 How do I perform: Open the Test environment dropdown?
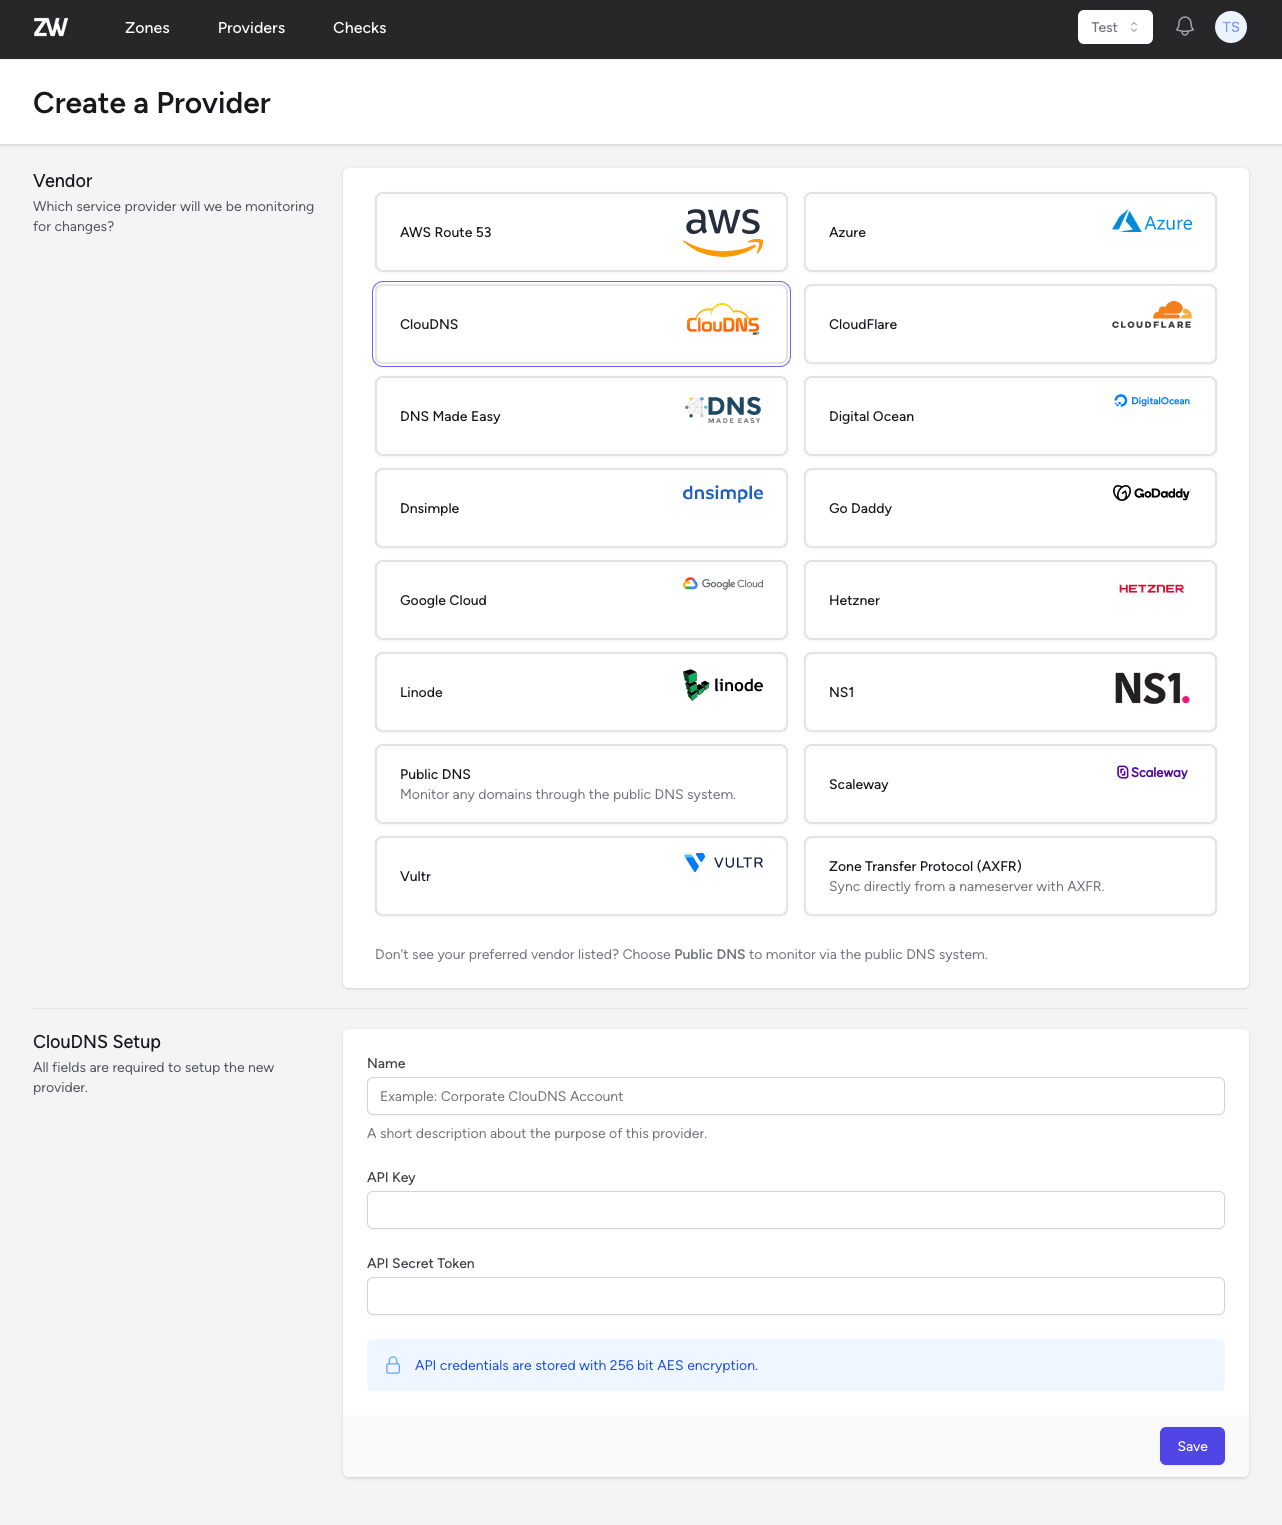(1114, 27)
